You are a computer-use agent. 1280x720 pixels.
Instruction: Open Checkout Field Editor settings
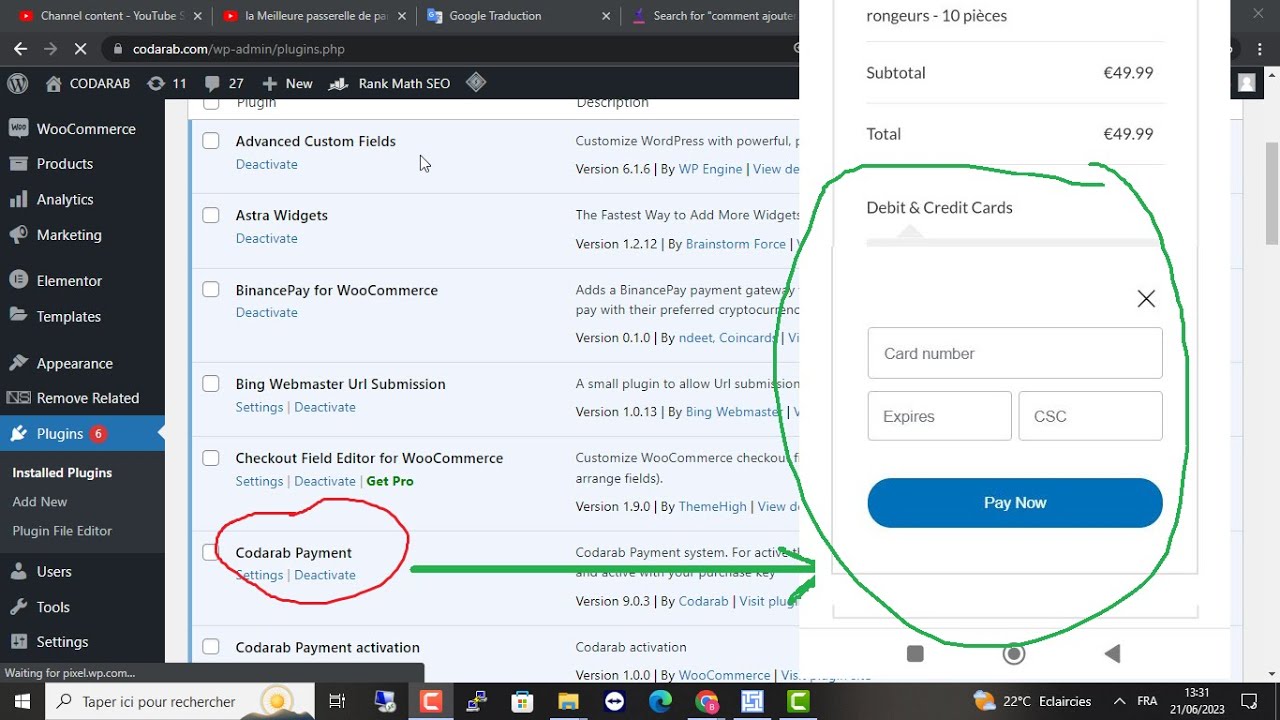[x=259, y=481]
